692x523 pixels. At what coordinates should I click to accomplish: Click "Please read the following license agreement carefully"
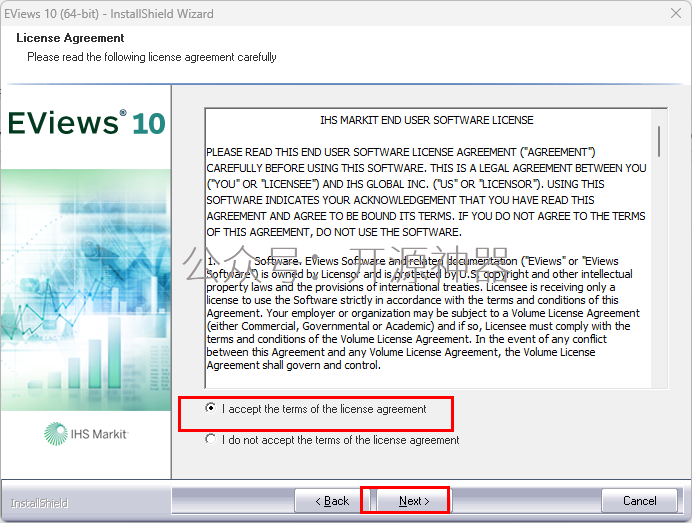[152, 57]
